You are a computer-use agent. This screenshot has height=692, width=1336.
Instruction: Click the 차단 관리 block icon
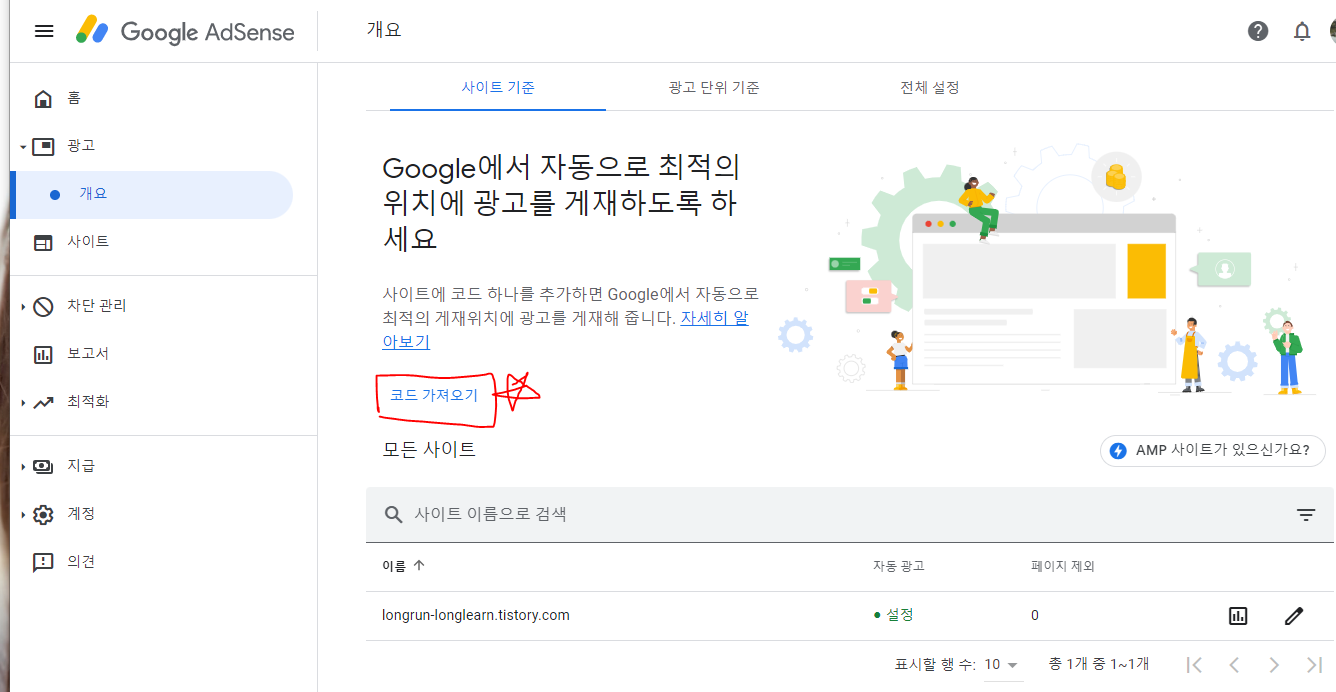pos(43,306)
